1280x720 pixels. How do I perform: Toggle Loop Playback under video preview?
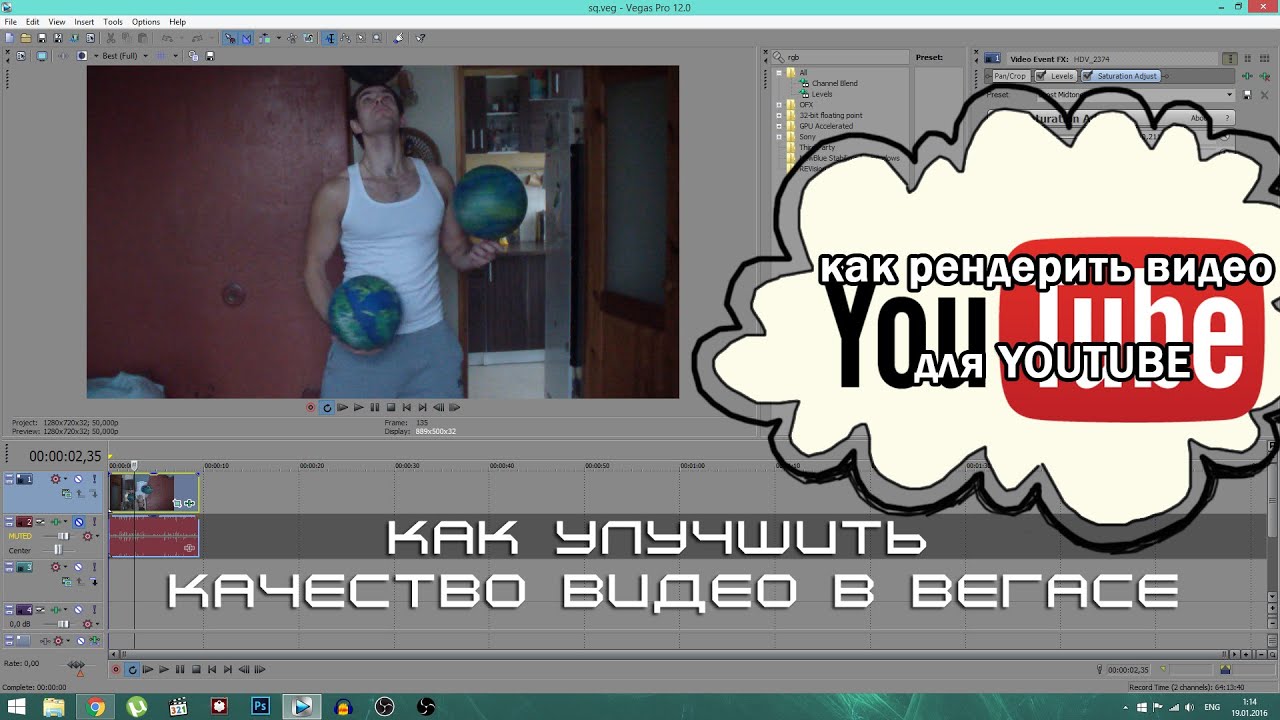326,407
